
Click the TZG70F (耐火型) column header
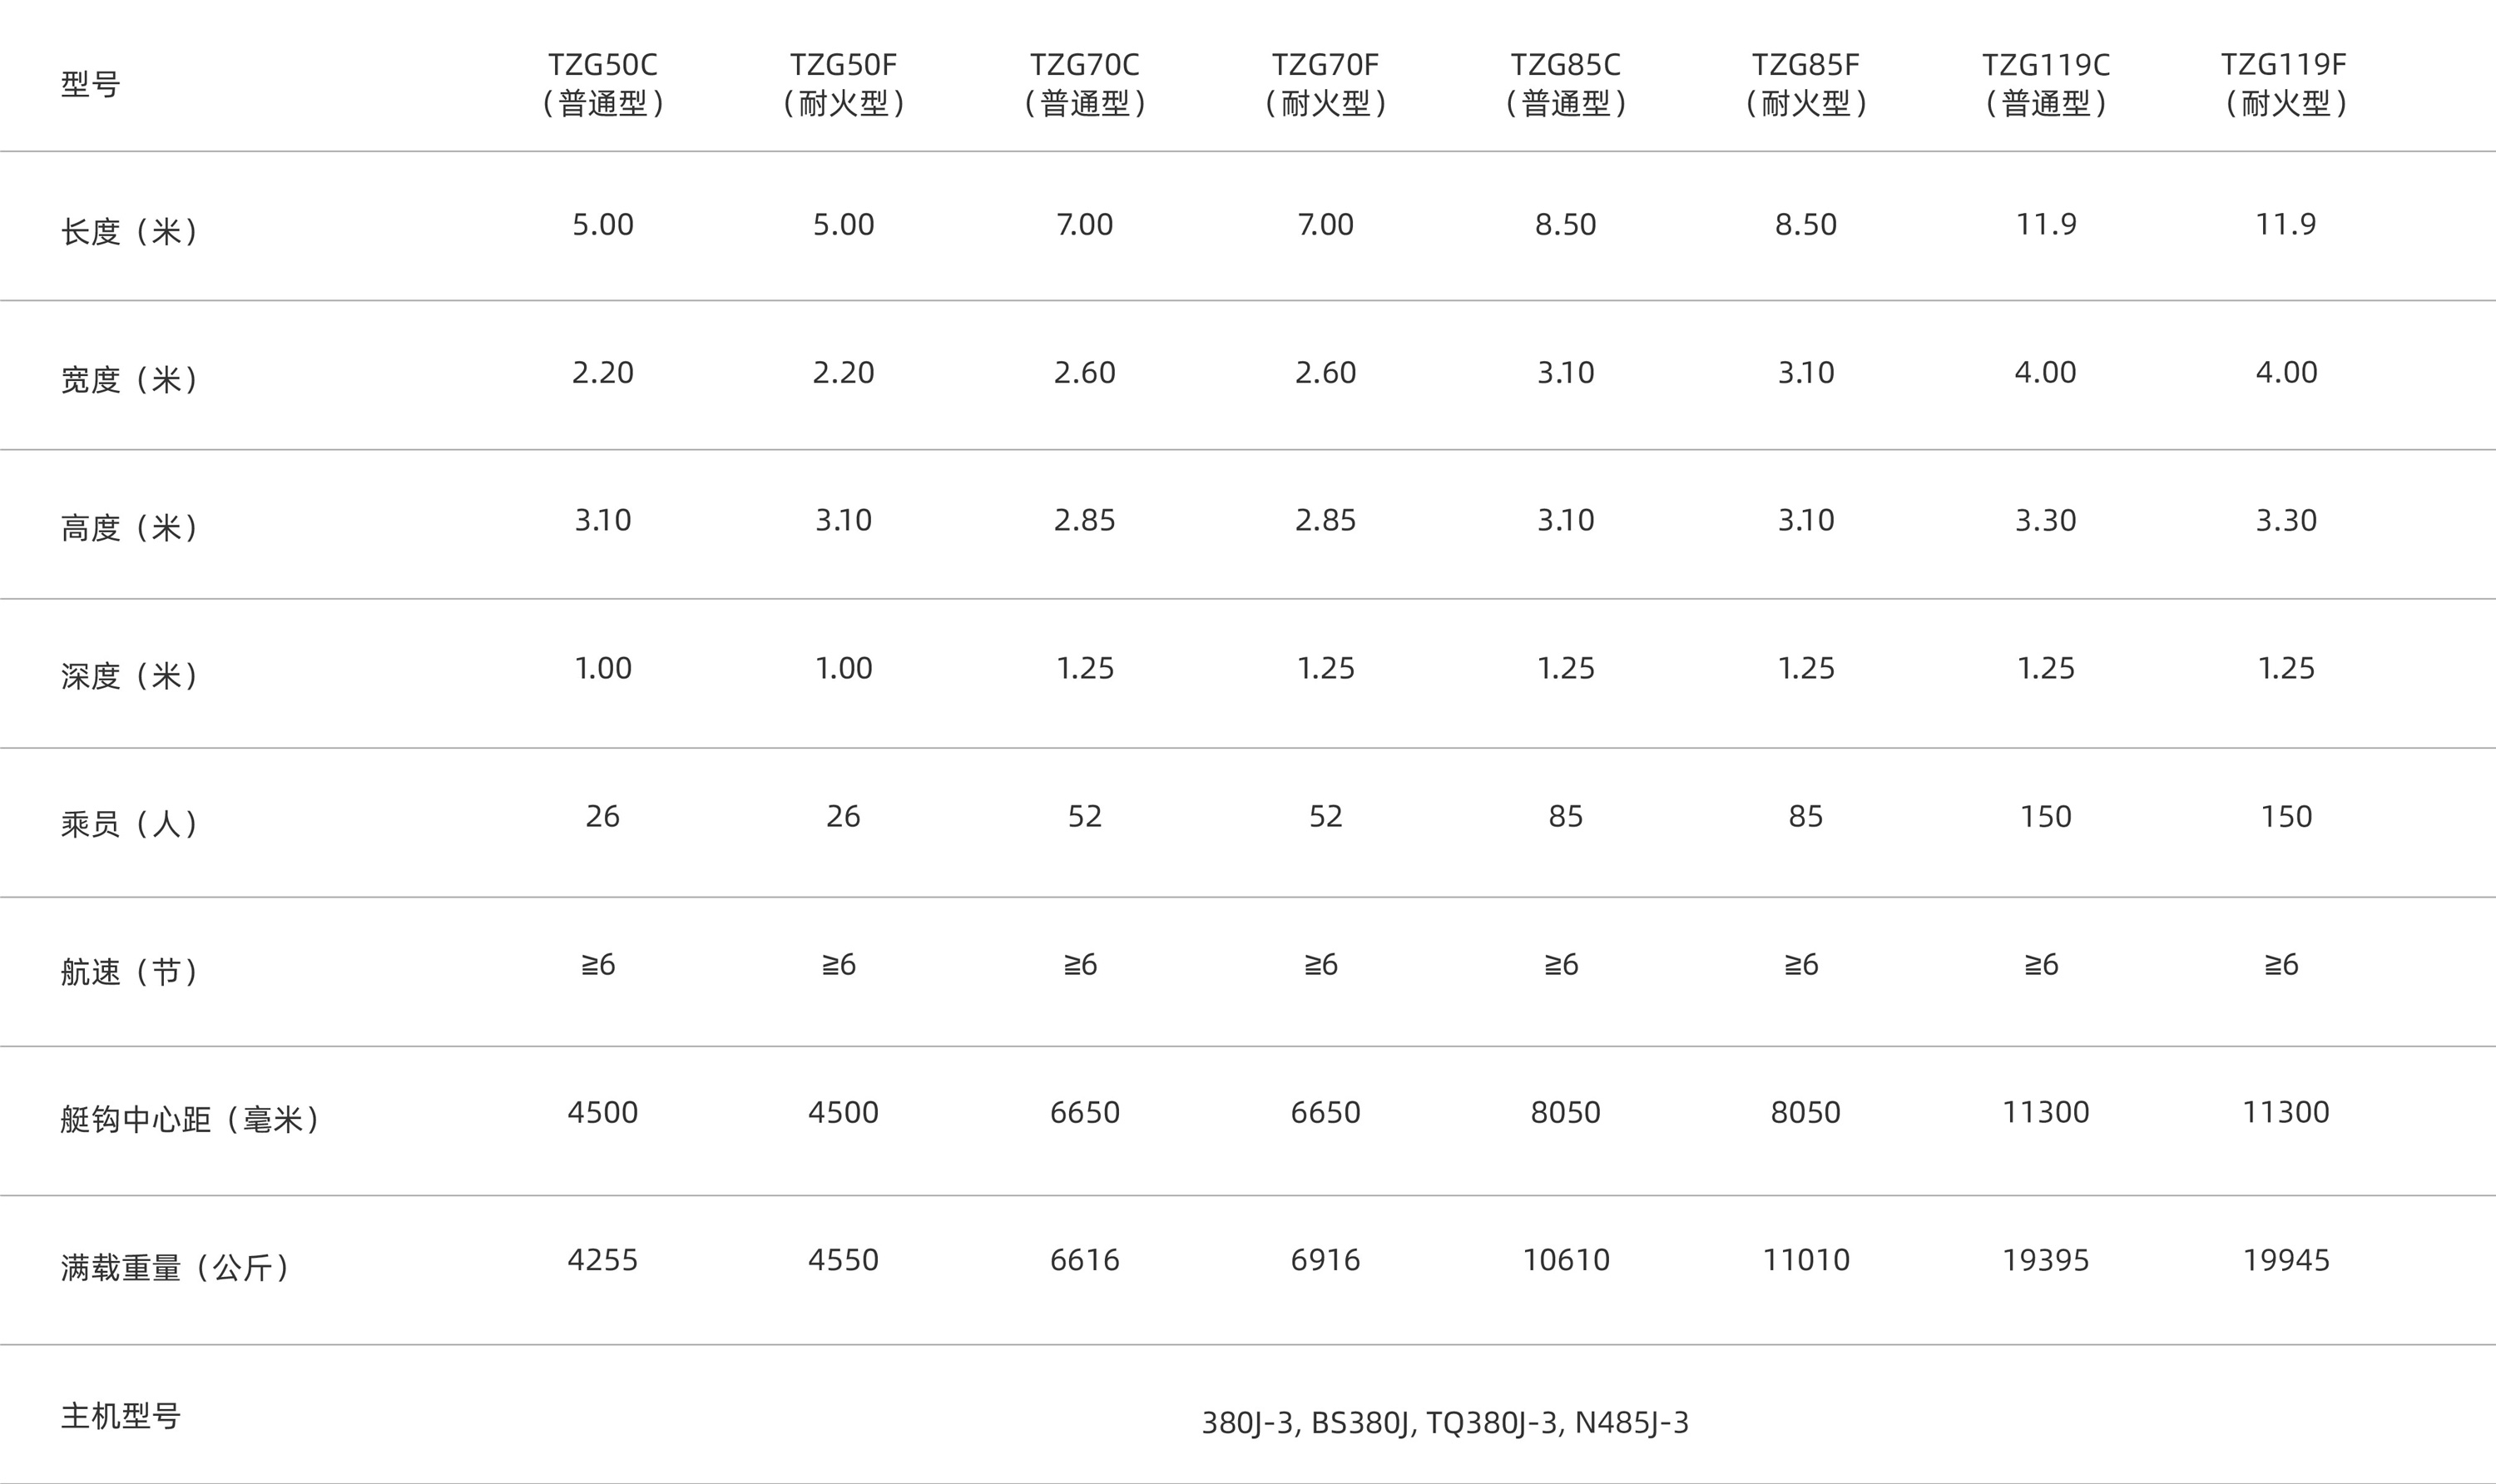point(1325,83)
